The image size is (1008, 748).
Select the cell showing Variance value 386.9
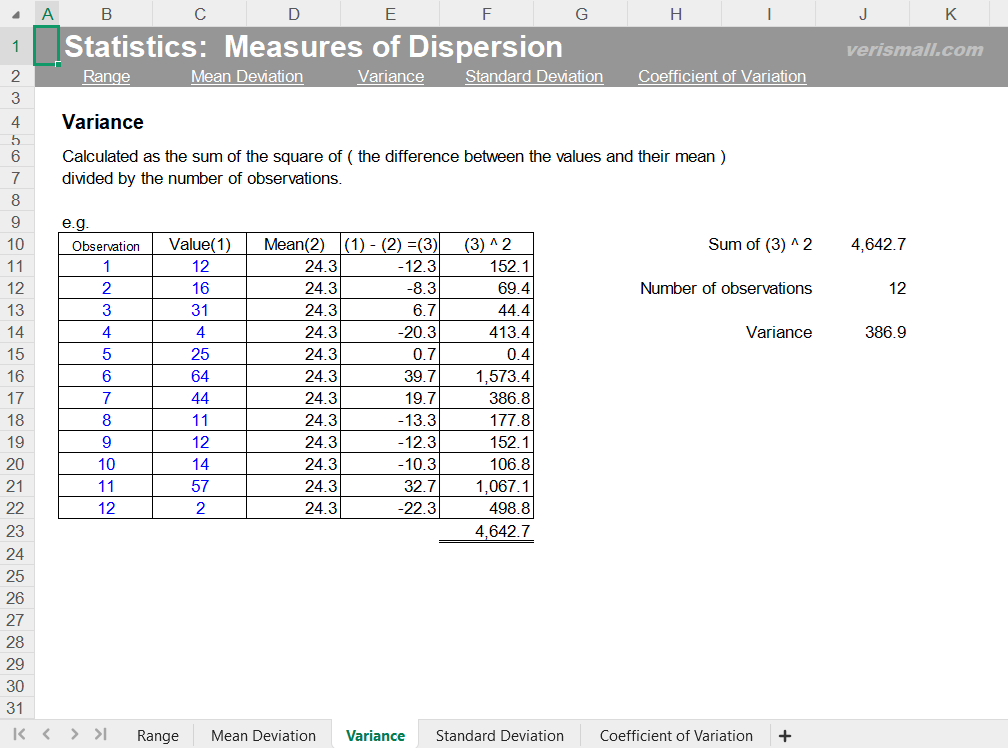coord(884,332)
